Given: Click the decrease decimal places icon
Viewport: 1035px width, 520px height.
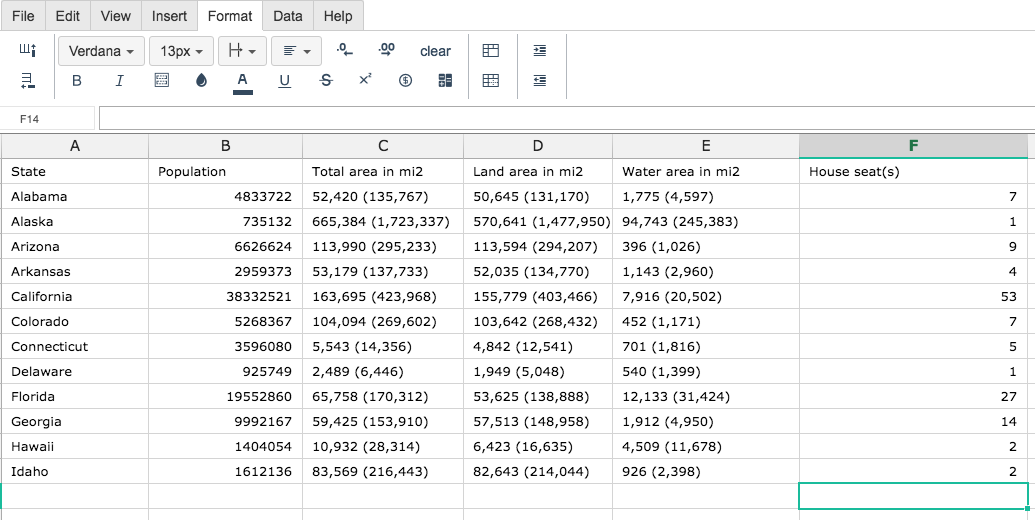Looking at the screenshot, I should [344, 50].
